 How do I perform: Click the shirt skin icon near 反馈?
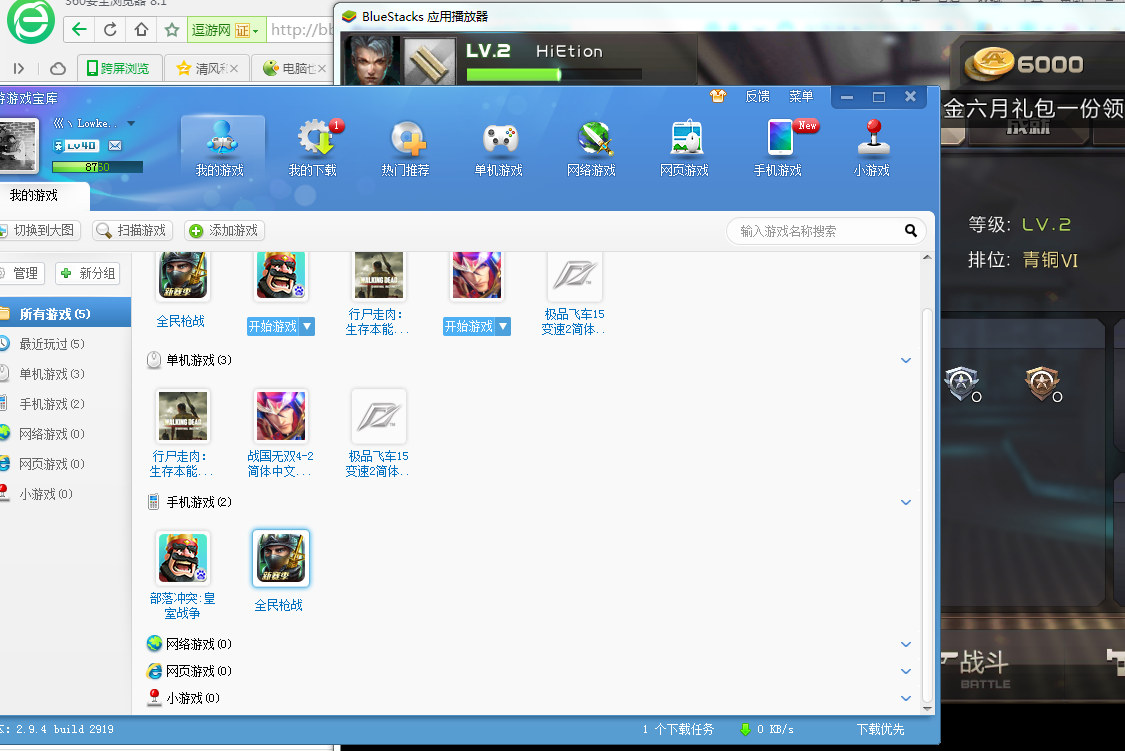[718, 96]
